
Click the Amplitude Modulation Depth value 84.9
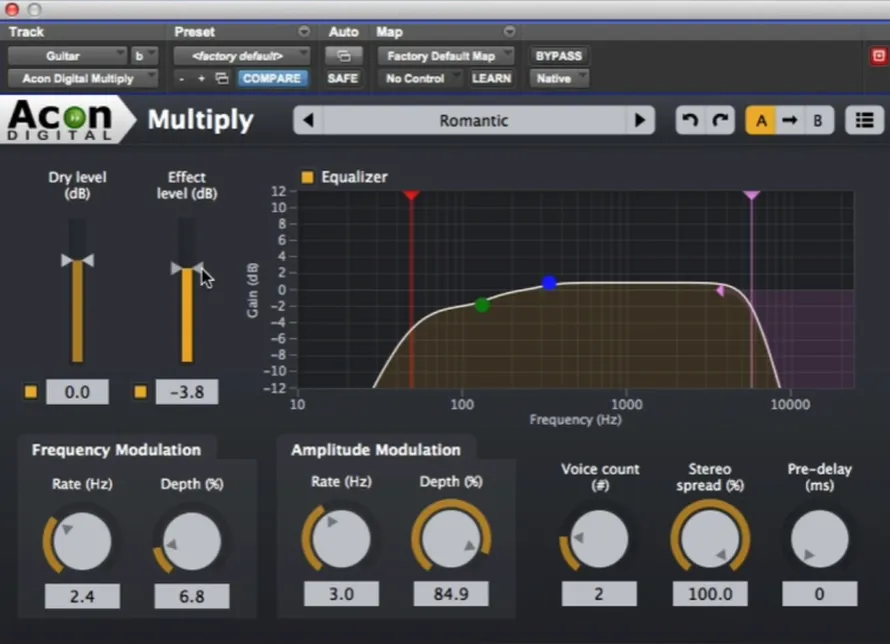click(x=451, y=594)
